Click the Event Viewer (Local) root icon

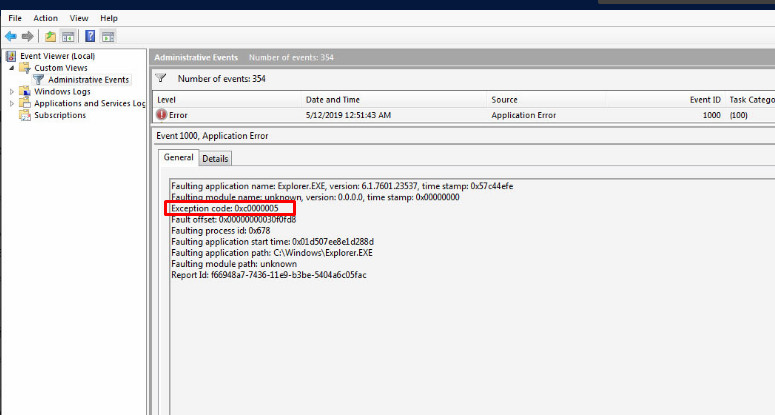point(11,56)
